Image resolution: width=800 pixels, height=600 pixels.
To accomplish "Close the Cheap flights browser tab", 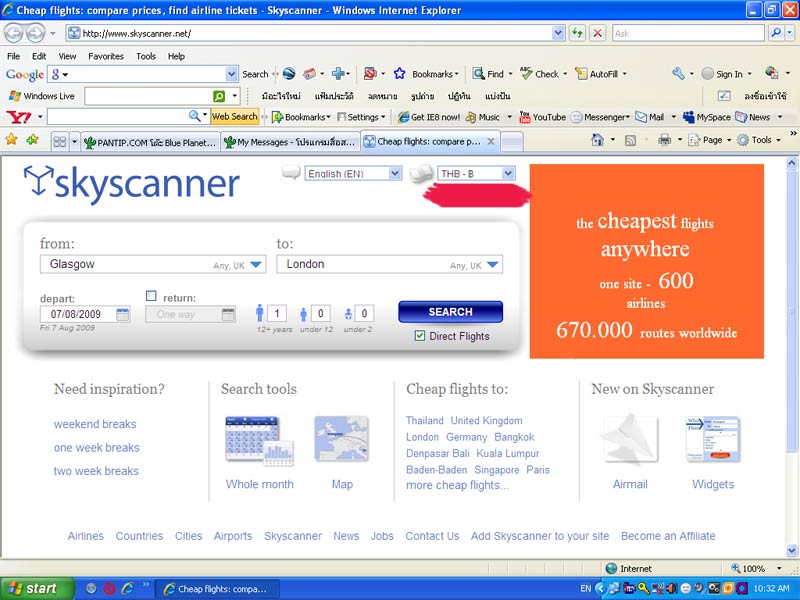I will (491, 141).
